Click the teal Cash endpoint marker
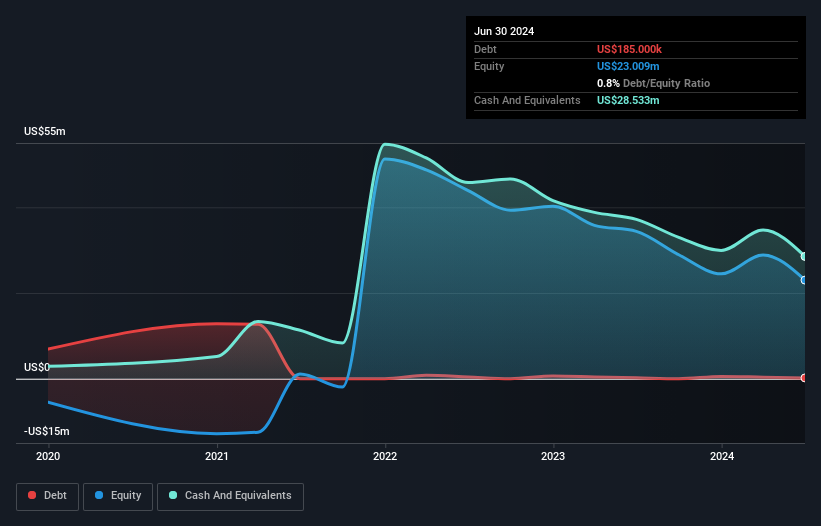 tap(804, 256)
